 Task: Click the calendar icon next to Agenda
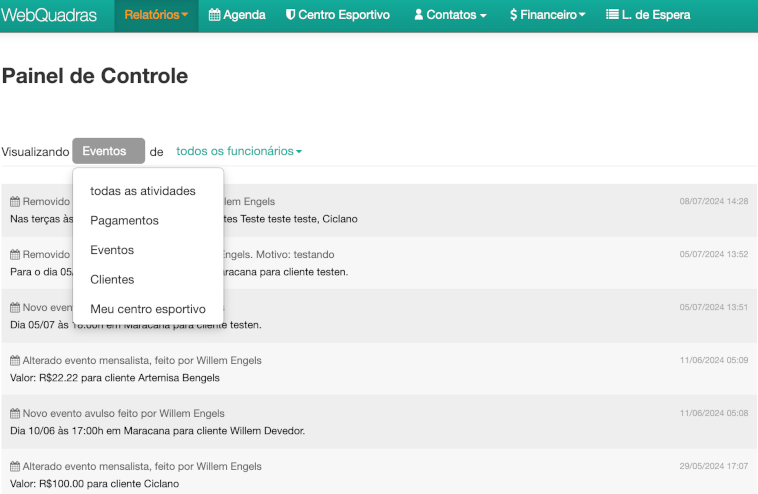215,15
